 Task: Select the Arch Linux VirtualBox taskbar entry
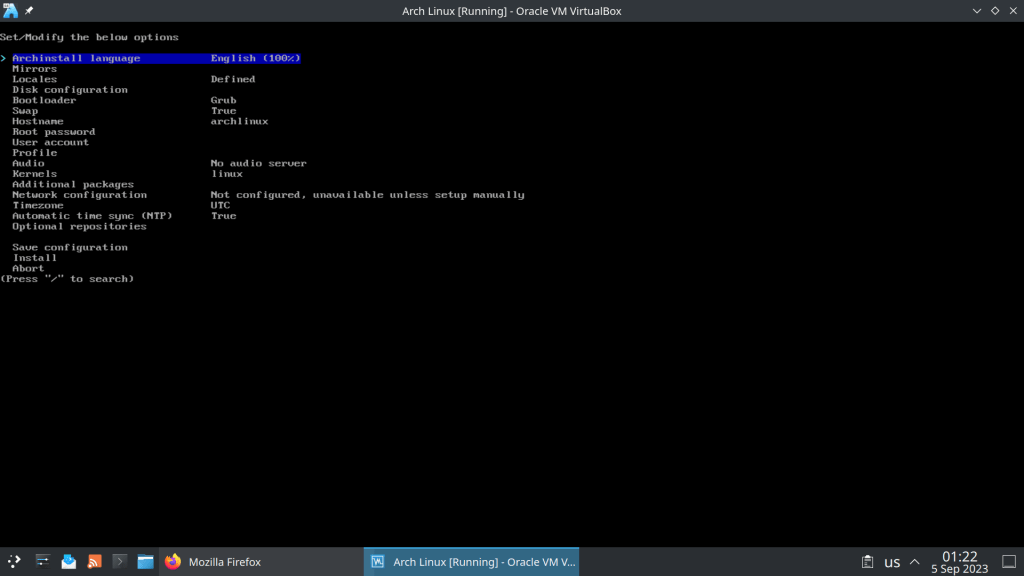(x=471, y=562)
